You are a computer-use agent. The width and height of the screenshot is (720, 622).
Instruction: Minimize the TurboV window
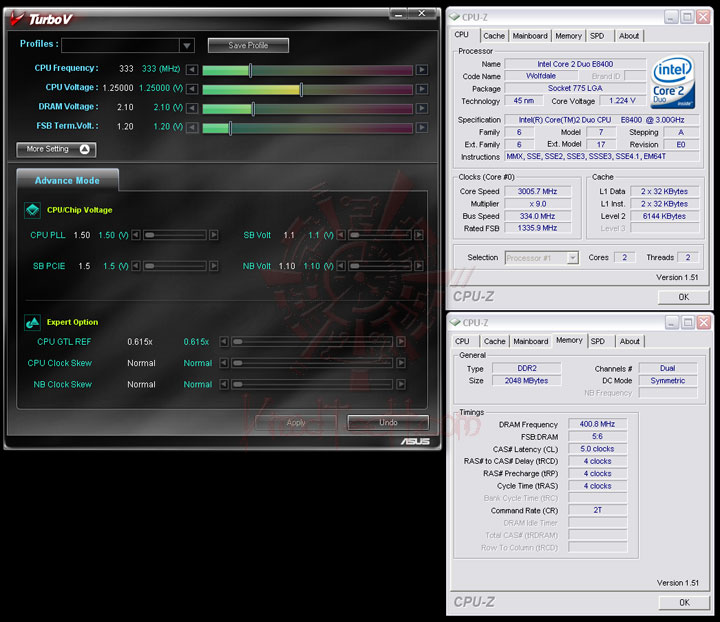(398, 14)
